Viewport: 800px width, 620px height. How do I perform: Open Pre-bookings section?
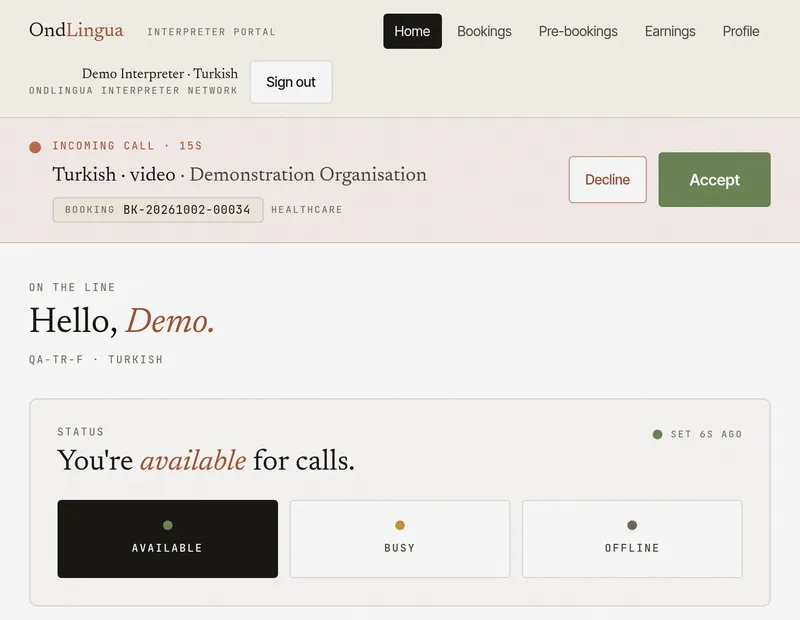[578, 31]
